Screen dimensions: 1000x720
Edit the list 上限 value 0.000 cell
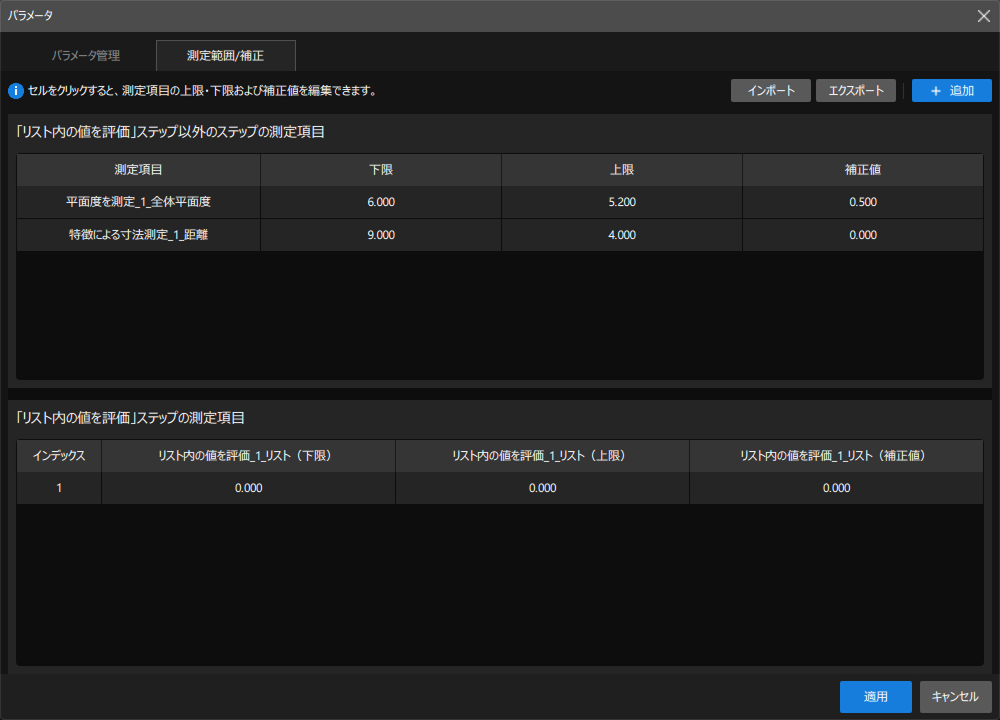click(x=542, y=488)
